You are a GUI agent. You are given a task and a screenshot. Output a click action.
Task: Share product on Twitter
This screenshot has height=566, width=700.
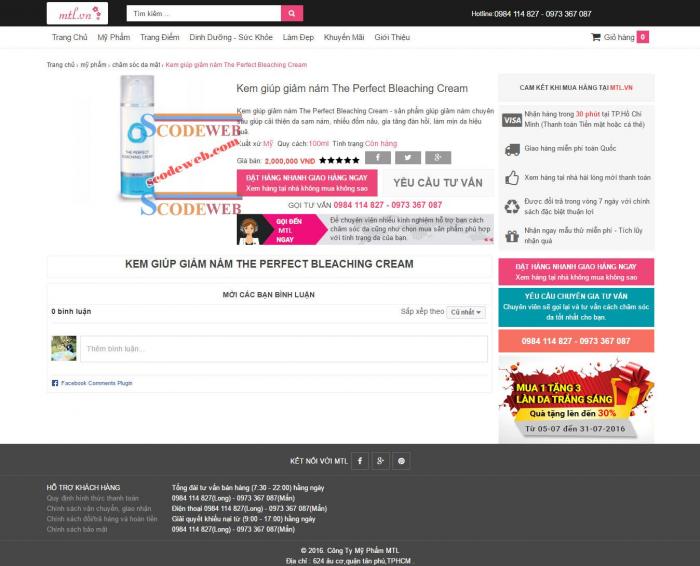(408, 158)
